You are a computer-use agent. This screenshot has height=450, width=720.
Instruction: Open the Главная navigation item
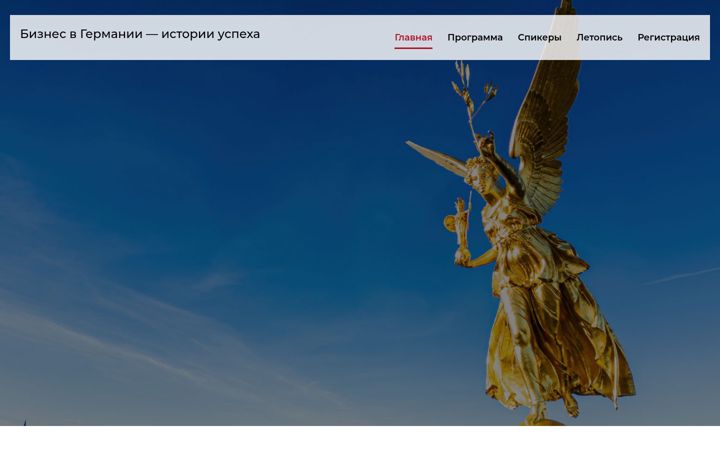click(x=413, y=38)
